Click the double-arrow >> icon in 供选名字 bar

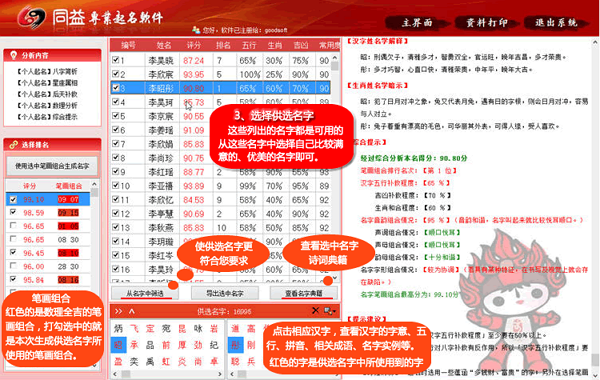pos(119,312)
